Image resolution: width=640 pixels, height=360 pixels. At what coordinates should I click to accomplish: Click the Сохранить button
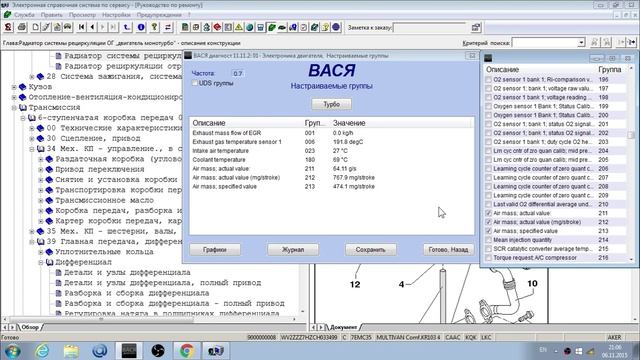coord(370,249)
